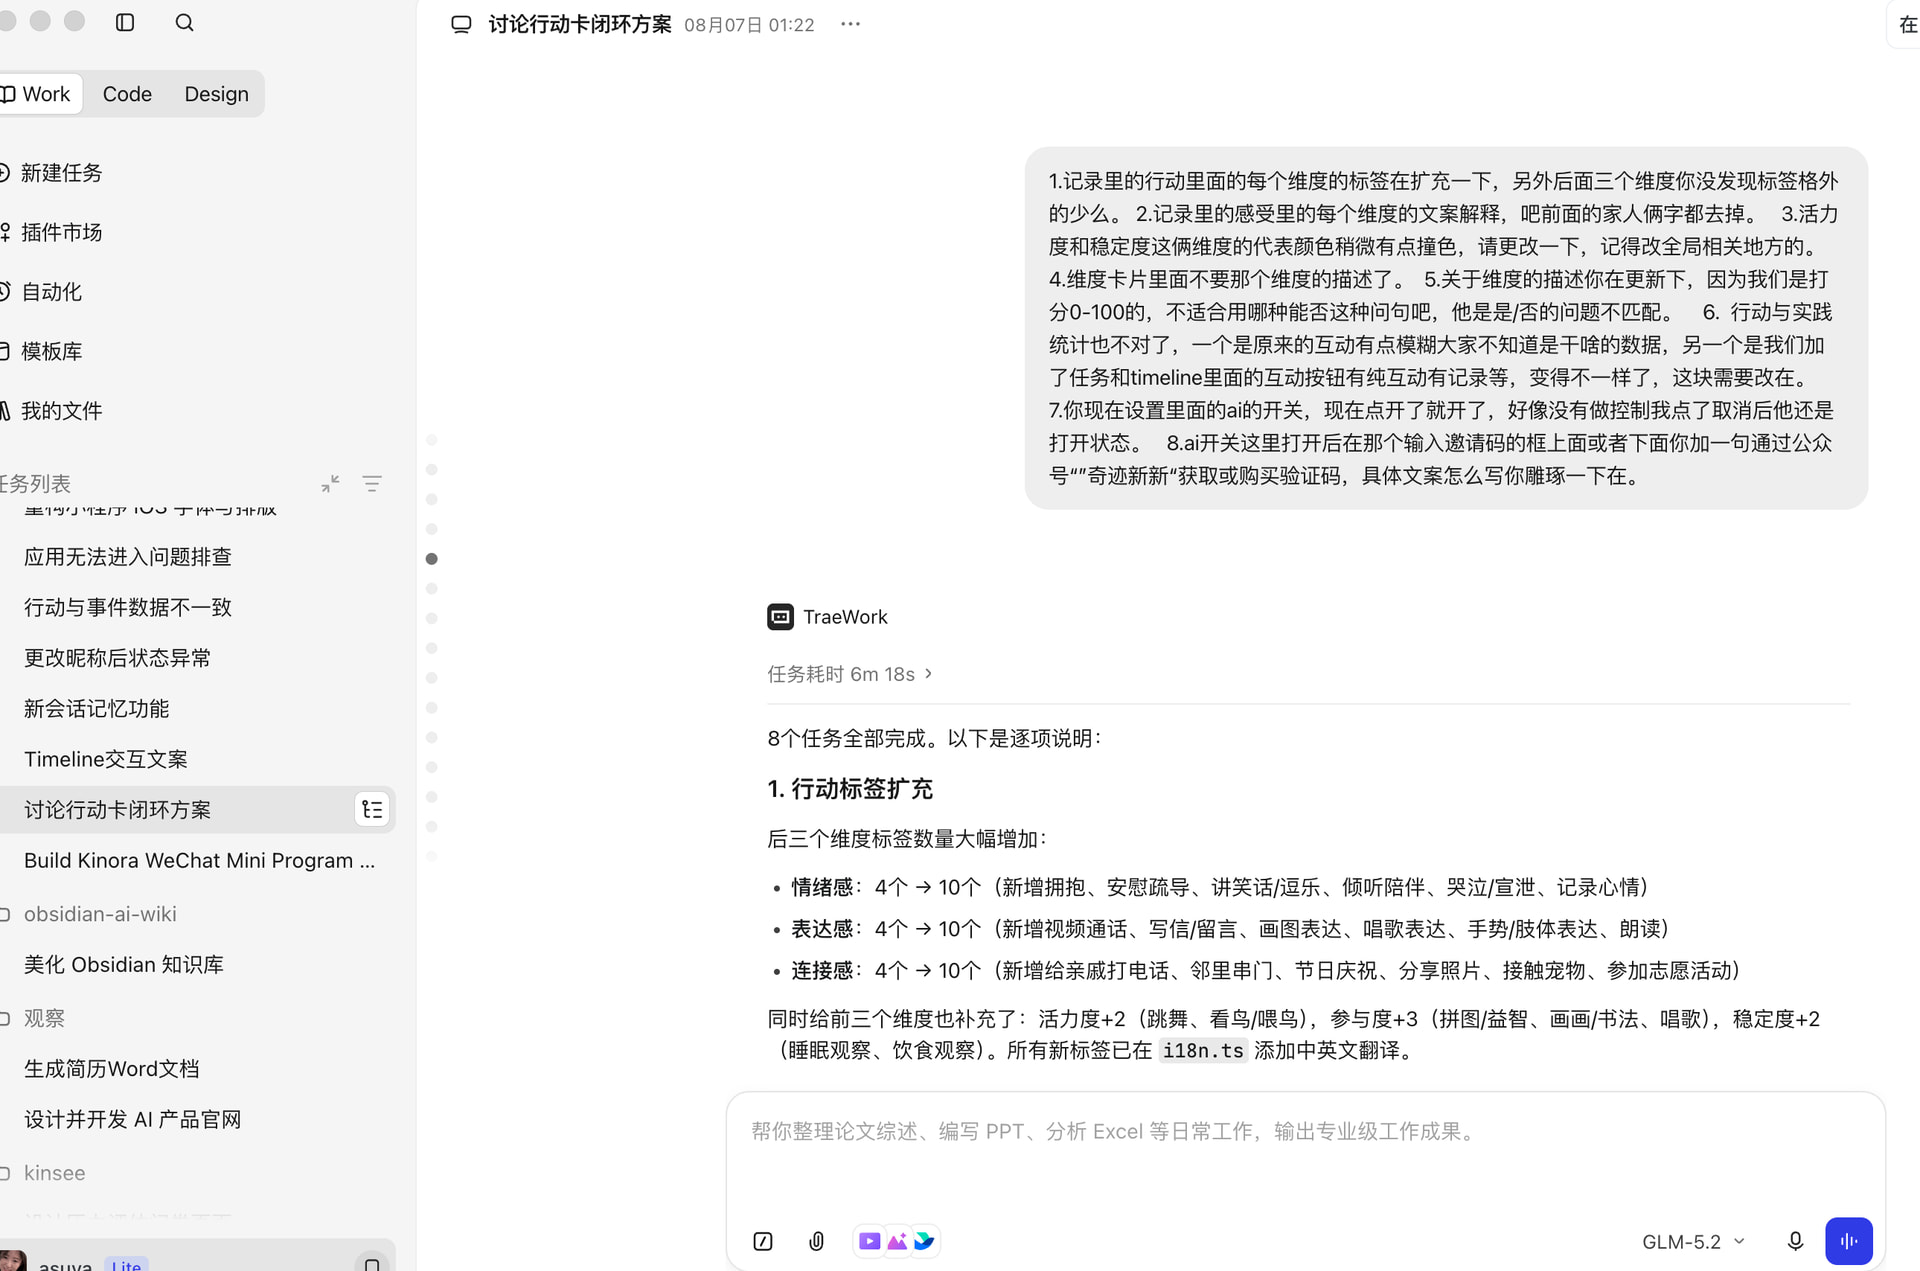Switch to the Code tab
The image size is (1920, 1271).
[127, 94]
